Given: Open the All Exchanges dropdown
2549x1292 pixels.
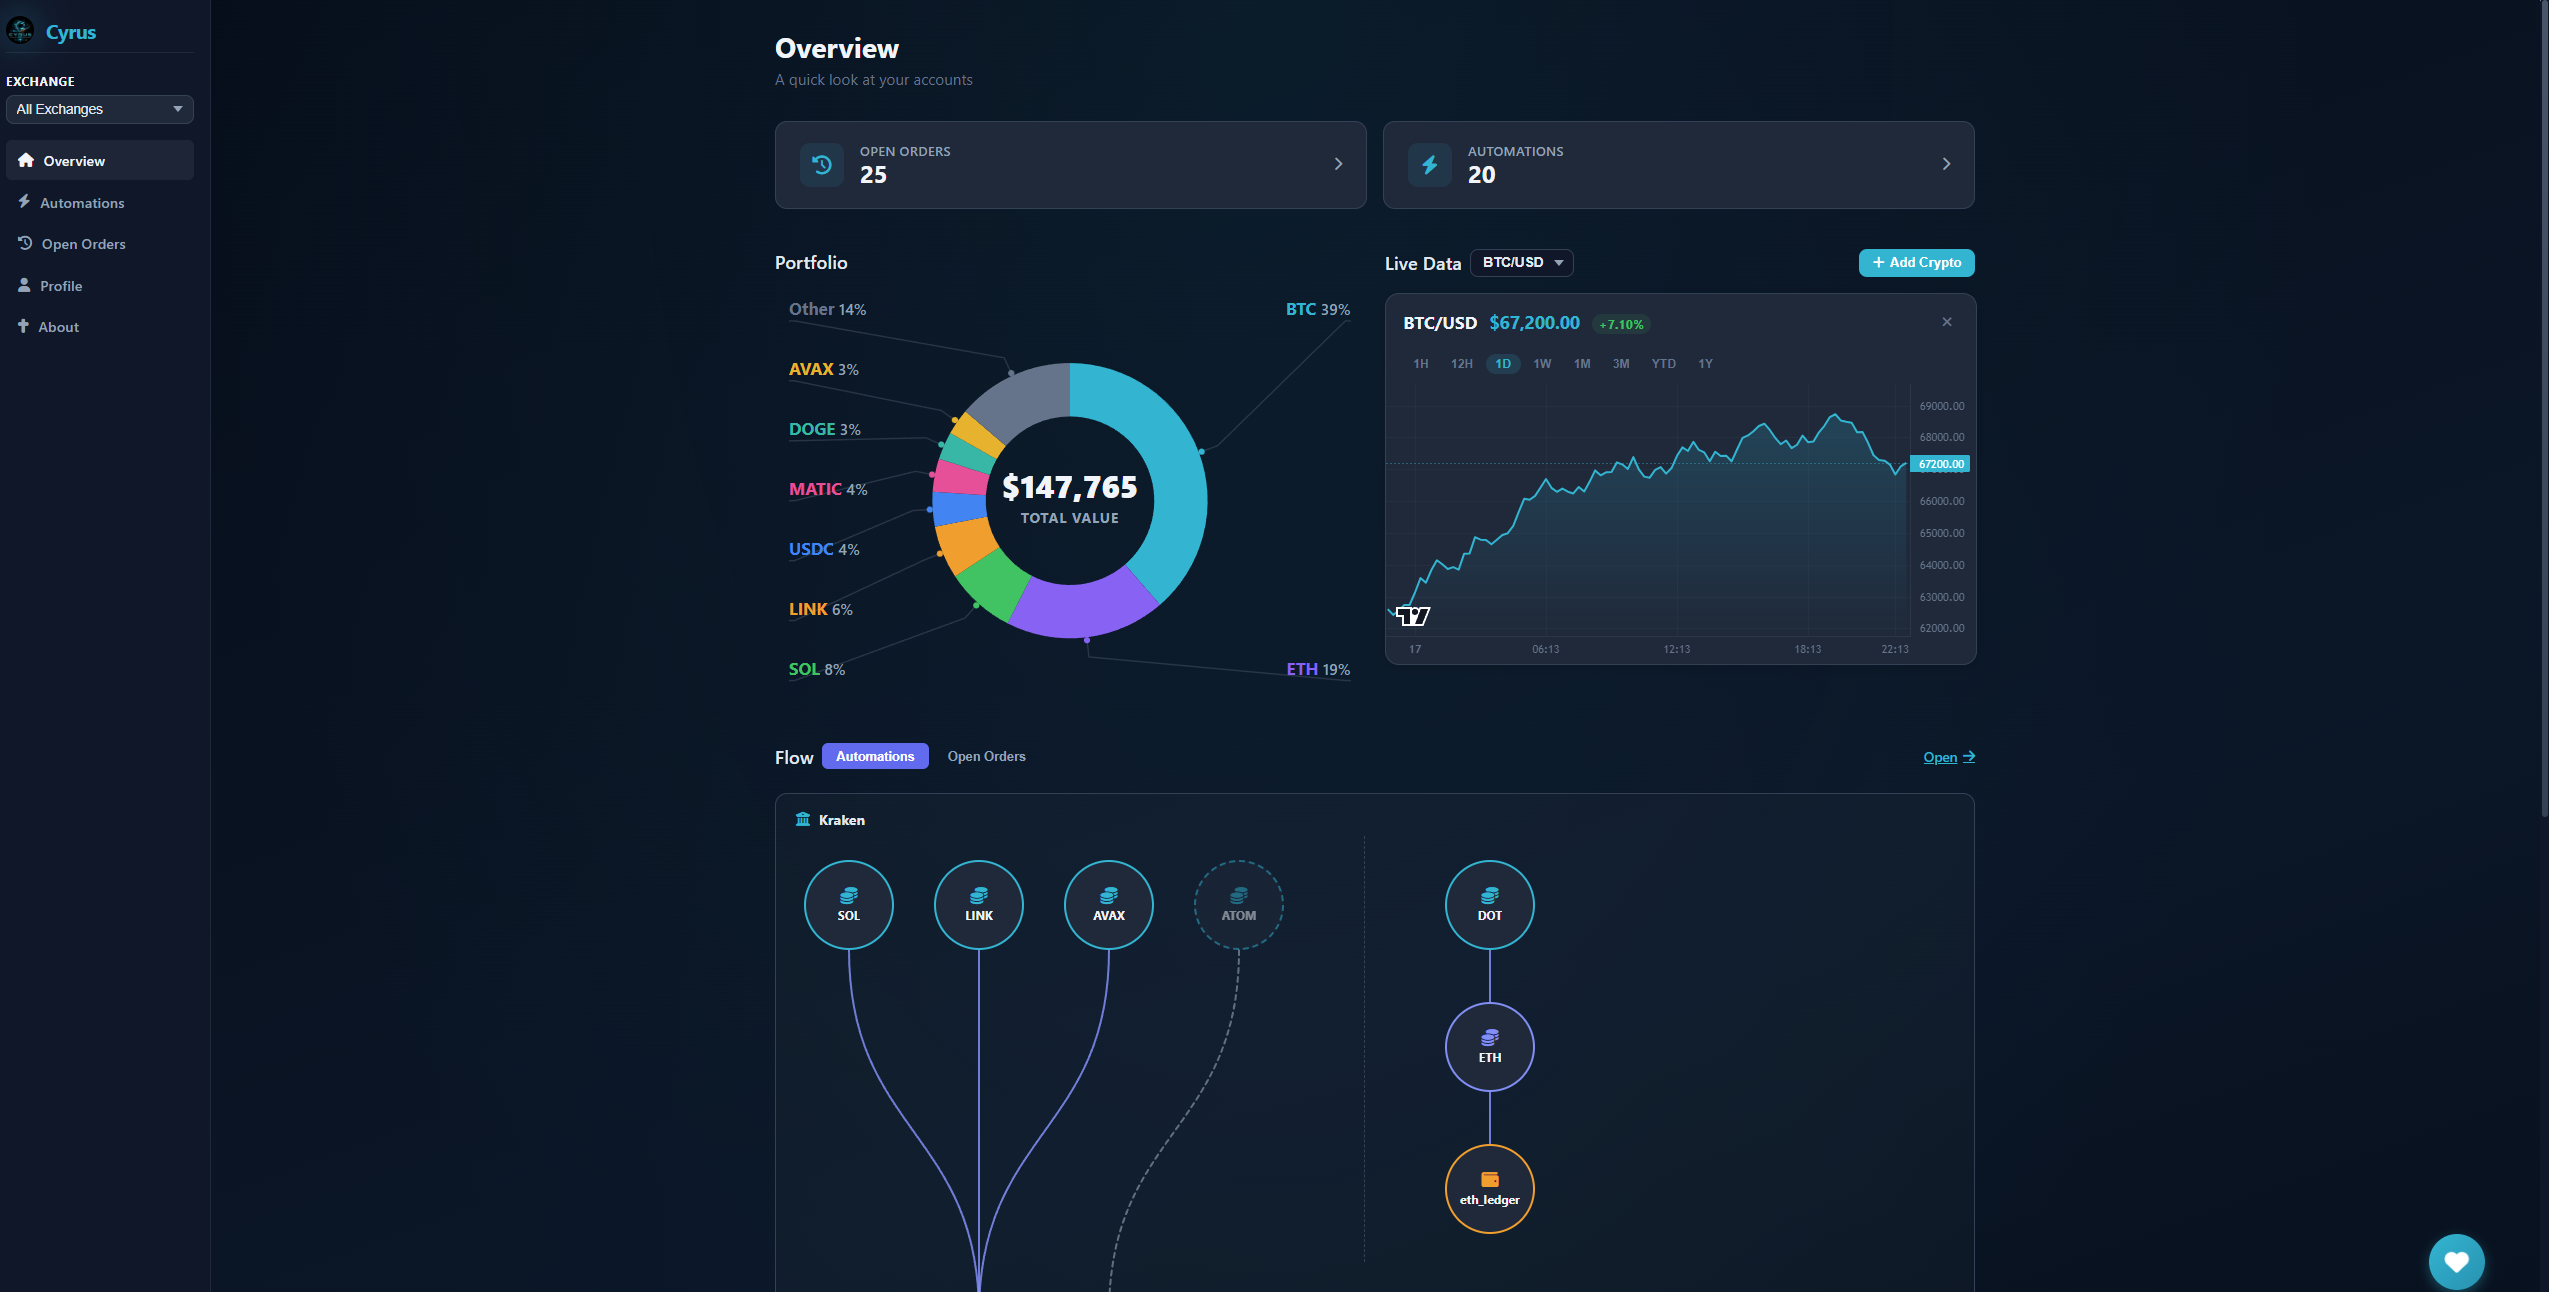Looking at the screenshot, I should coord(100,109).
